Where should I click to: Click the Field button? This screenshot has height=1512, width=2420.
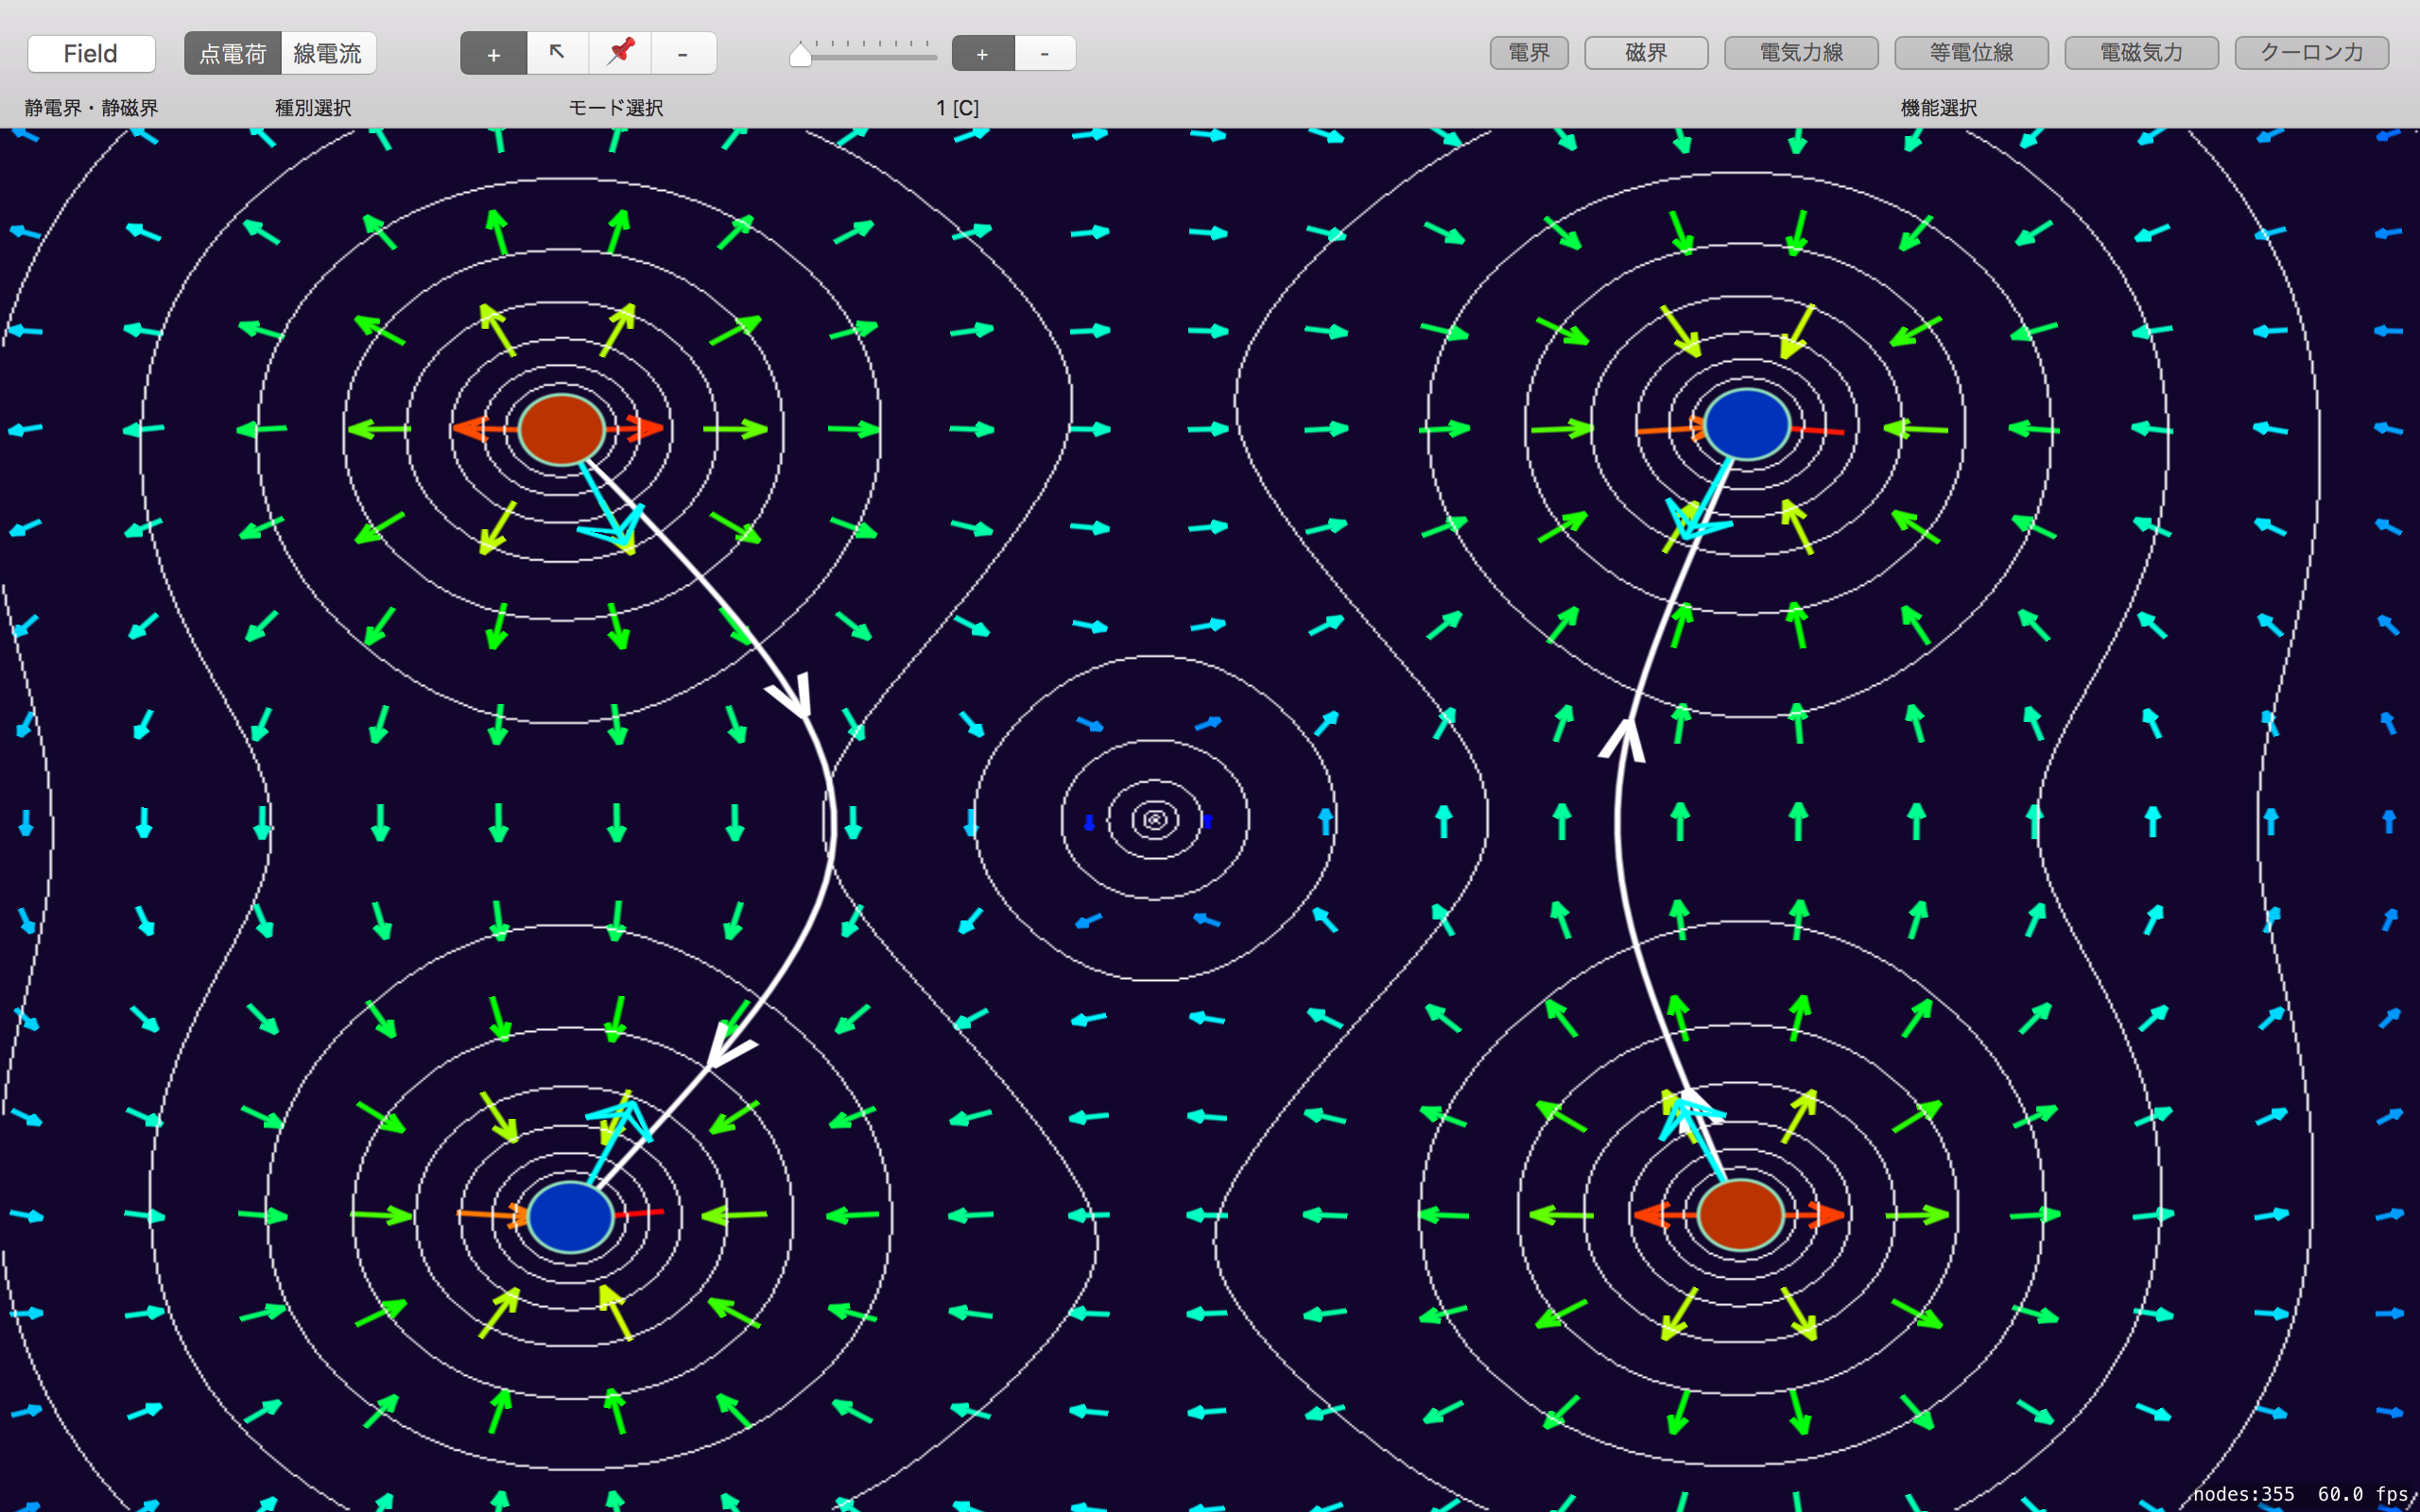pyautogui.click(x=91, y=53)
